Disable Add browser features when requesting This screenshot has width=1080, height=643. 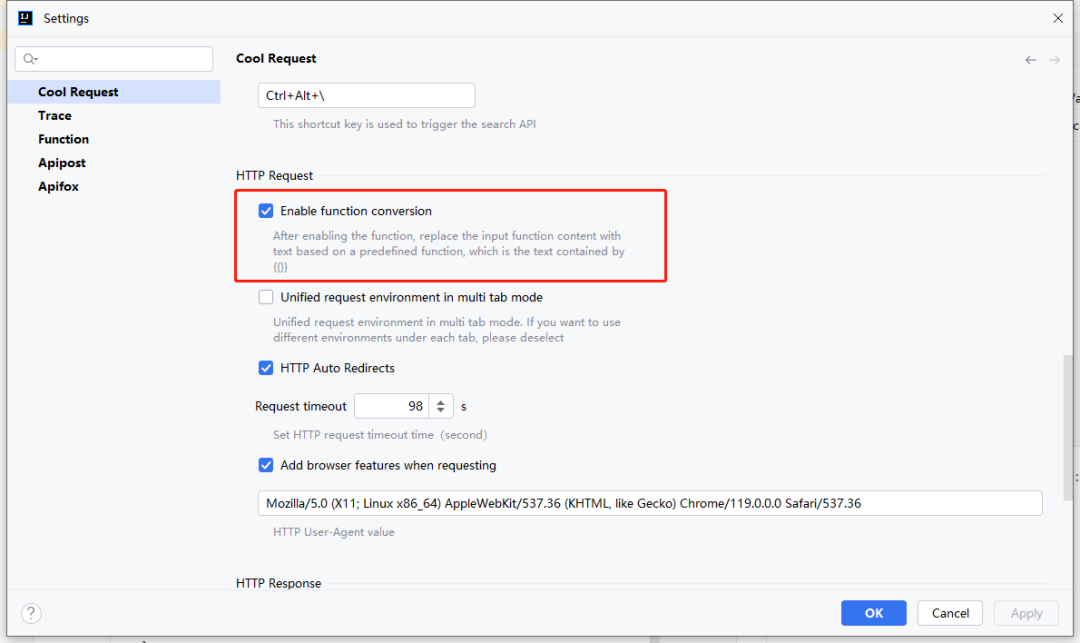pos(265,465)
